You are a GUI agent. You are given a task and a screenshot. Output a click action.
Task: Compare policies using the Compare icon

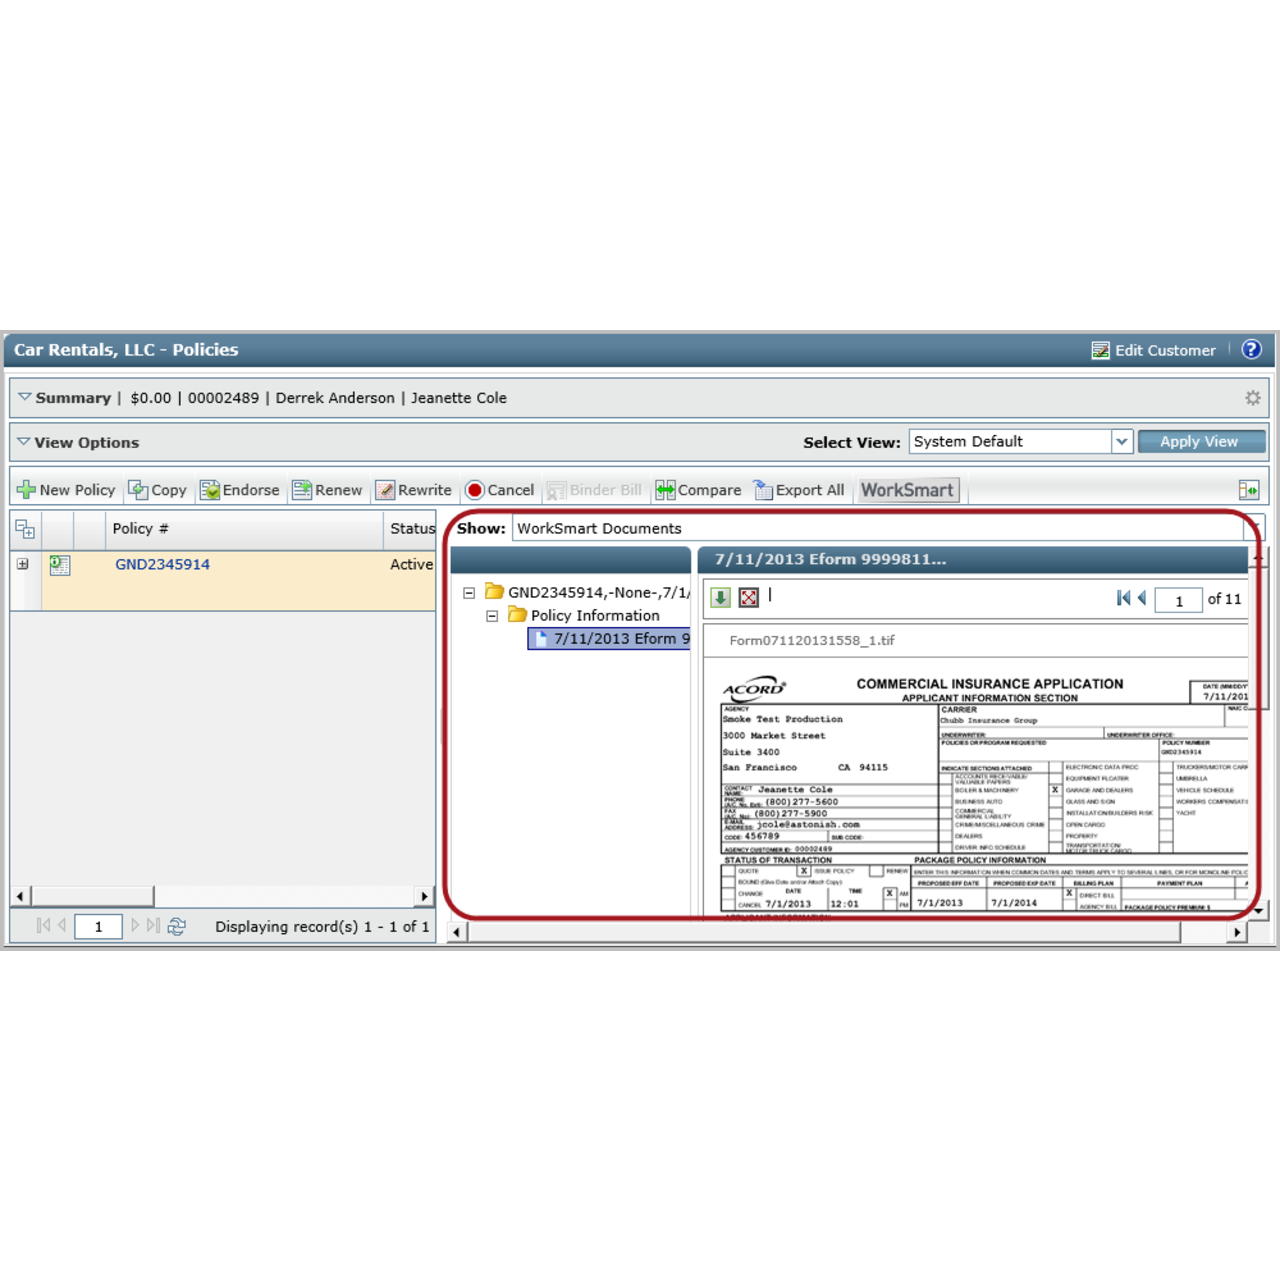pyautogui.click(x=697, y=490)
